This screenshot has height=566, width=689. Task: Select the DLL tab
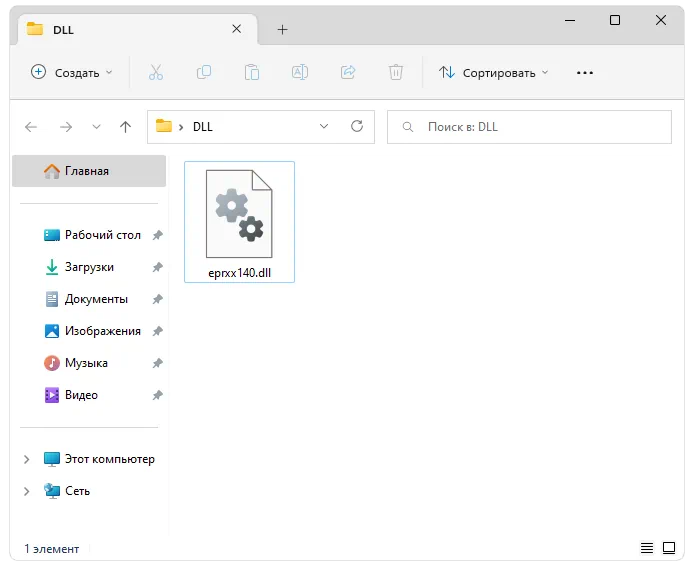point(136,29)
